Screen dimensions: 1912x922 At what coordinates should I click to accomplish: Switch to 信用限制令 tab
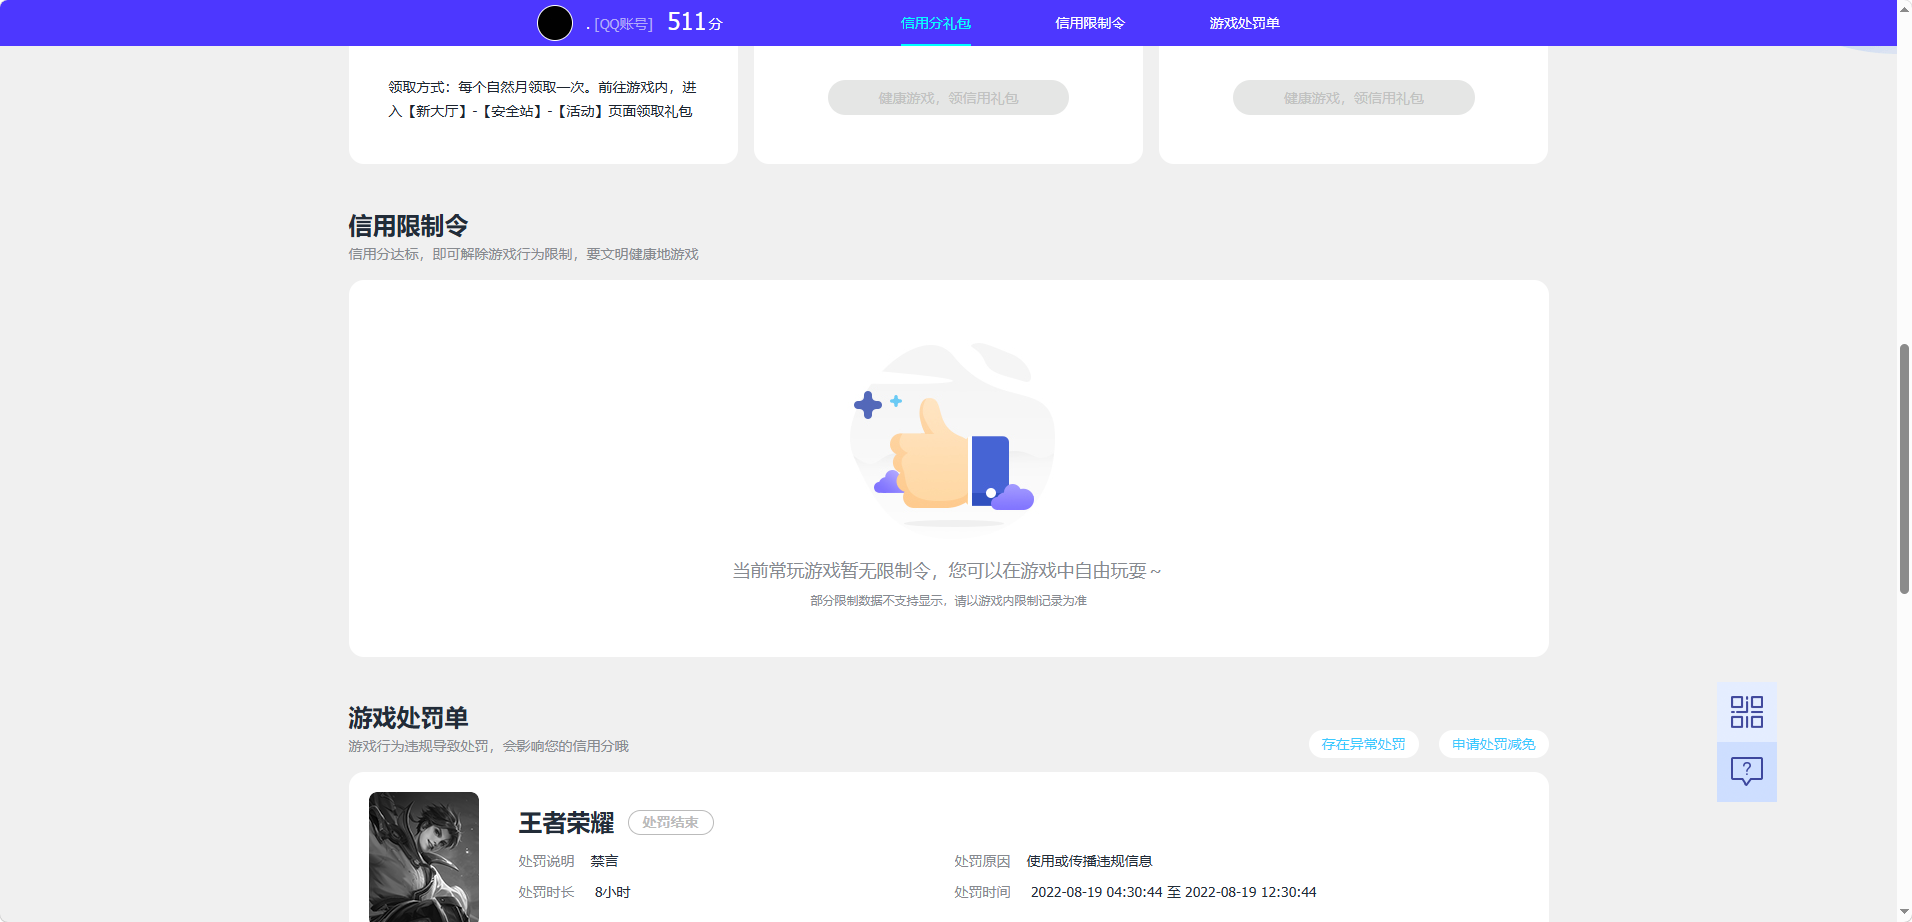point(1090,23)
